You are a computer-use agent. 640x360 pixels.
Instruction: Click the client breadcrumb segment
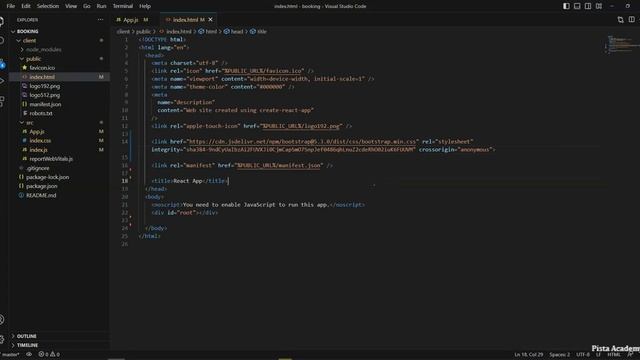click(x=123, y=31)
